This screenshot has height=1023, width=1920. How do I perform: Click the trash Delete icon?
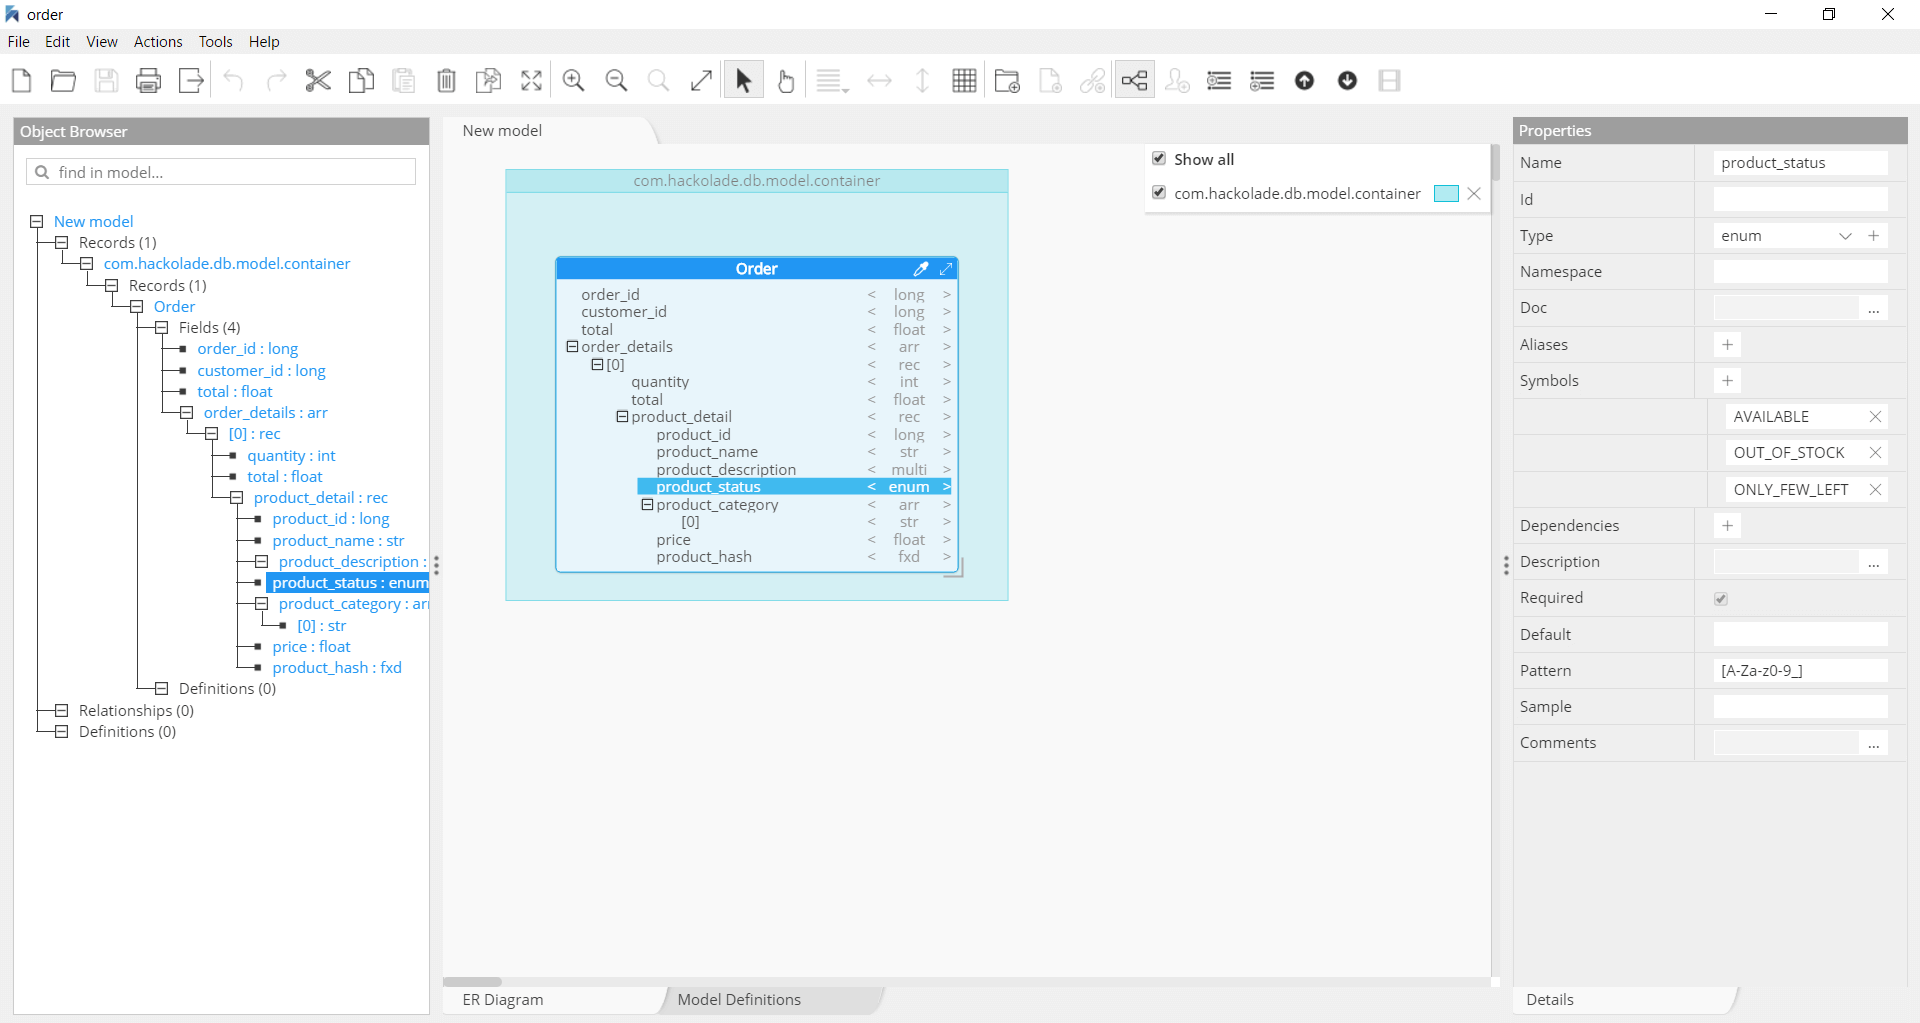(x=446, y=81)
